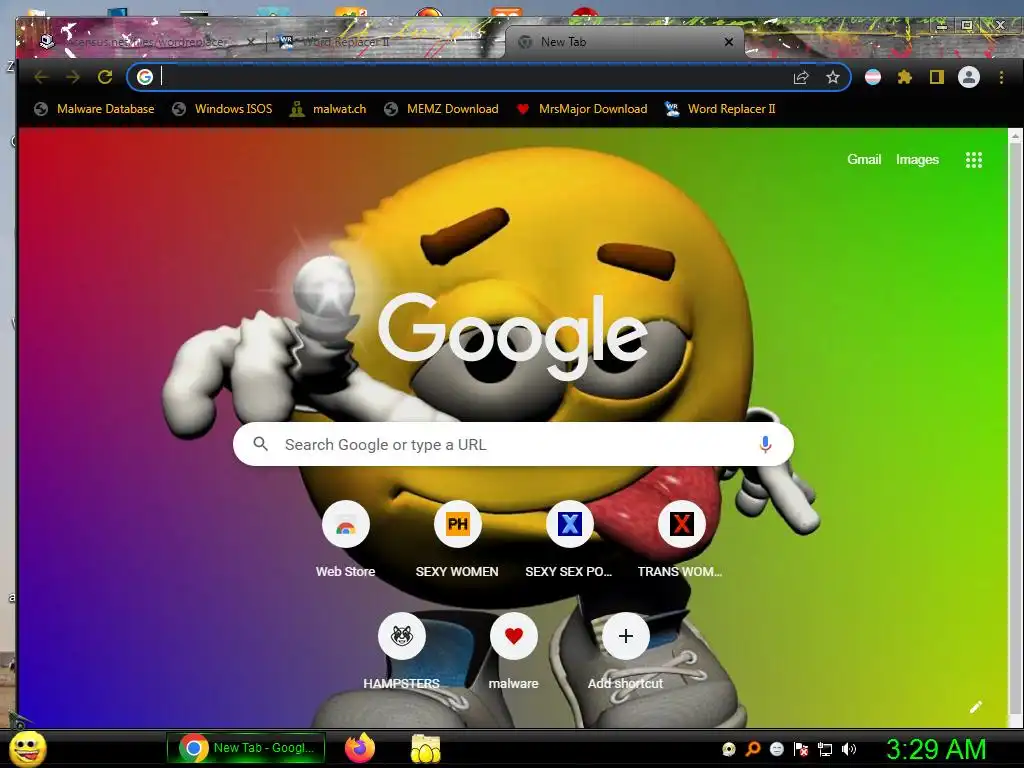1024x768 pixels.
Task: Click the Search Google or type a URL box
Action: (x=513, y=444)
